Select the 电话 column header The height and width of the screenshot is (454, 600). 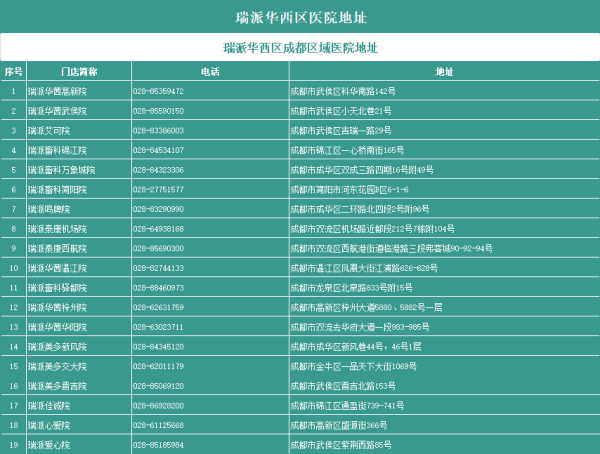210,72
